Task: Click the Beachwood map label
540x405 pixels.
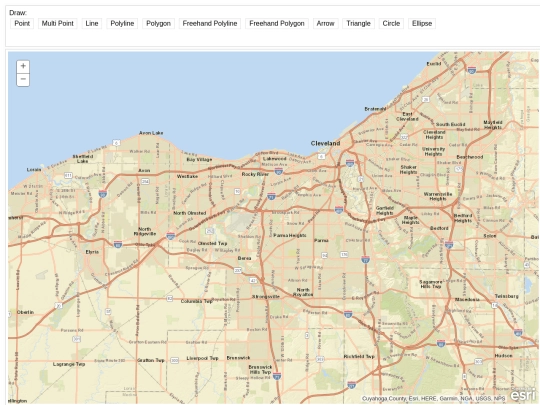Action: pyautogui.click(x=470, y=157)
